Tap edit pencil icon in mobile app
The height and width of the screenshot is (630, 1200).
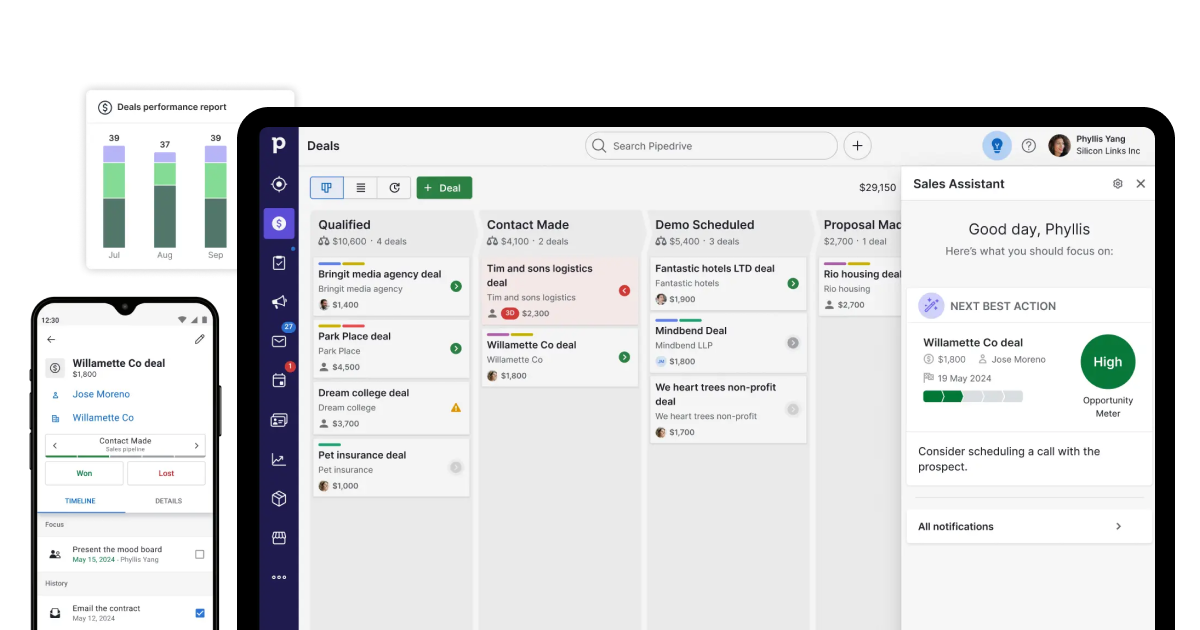200,340
